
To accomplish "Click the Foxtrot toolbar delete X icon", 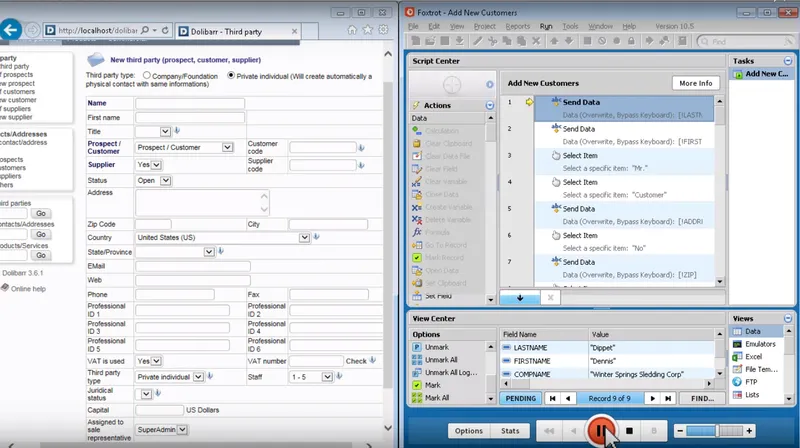I will (x=536, y=41).
